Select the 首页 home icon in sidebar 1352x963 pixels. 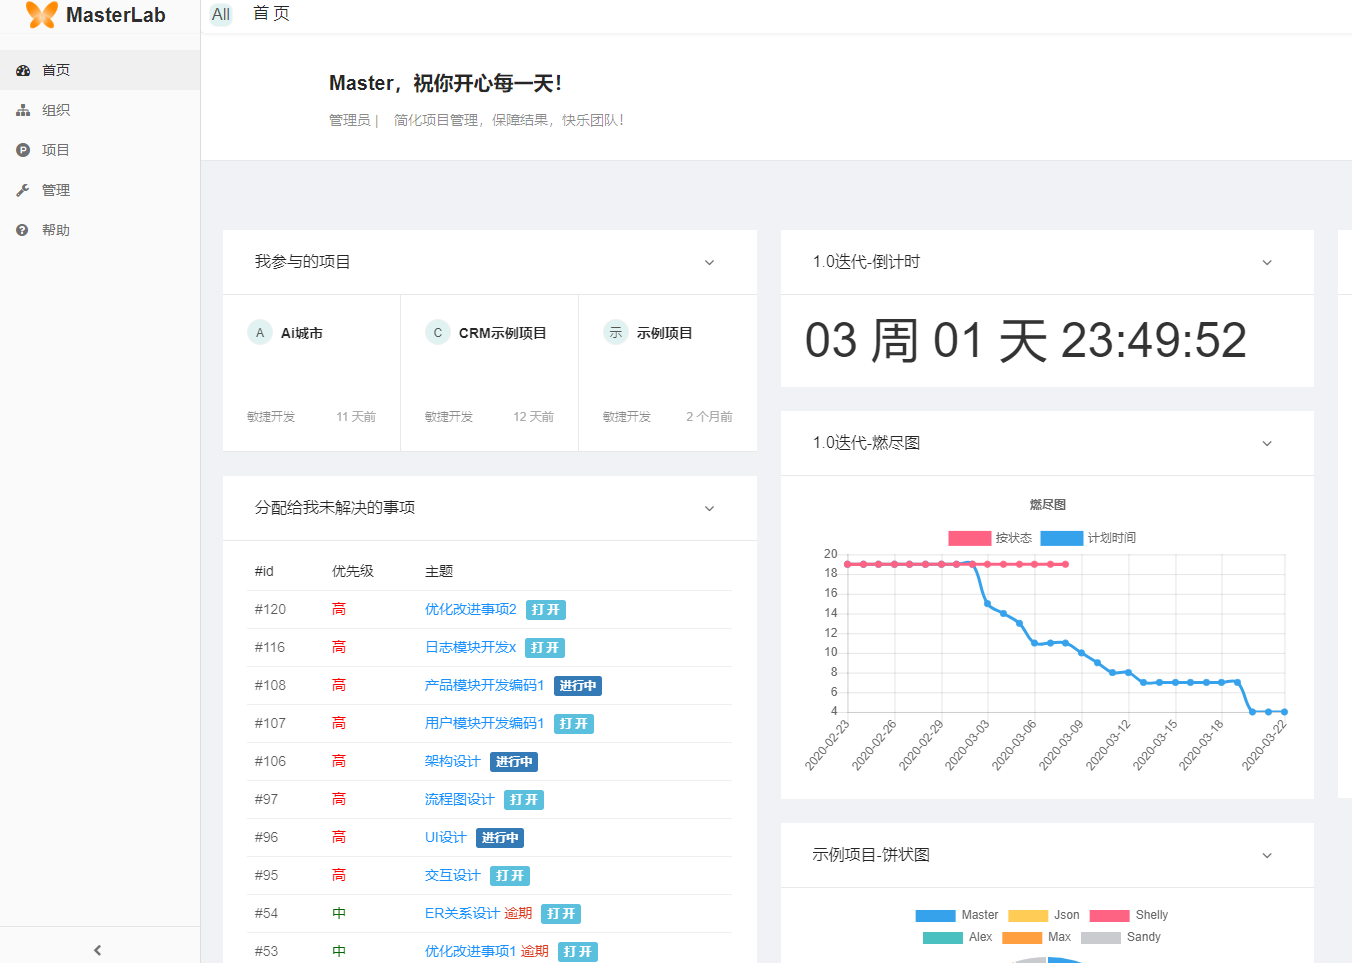[23, 70]
